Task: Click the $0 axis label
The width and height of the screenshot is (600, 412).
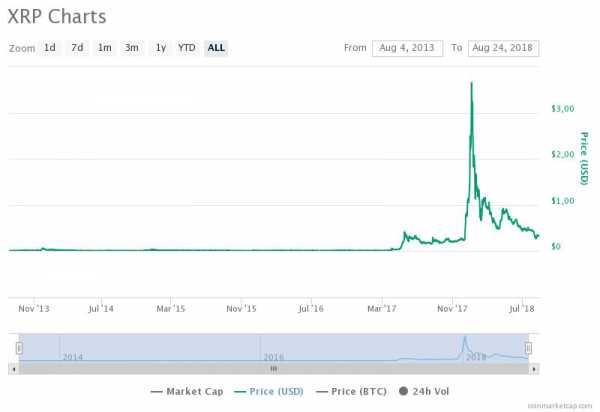Action: coord(556,246)
